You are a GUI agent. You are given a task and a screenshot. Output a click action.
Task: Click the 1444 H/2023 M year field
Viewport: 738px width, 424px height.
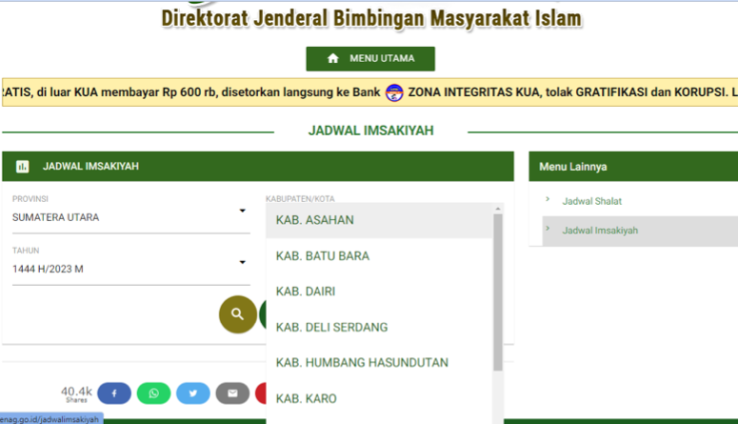click(x=131, y=269)
